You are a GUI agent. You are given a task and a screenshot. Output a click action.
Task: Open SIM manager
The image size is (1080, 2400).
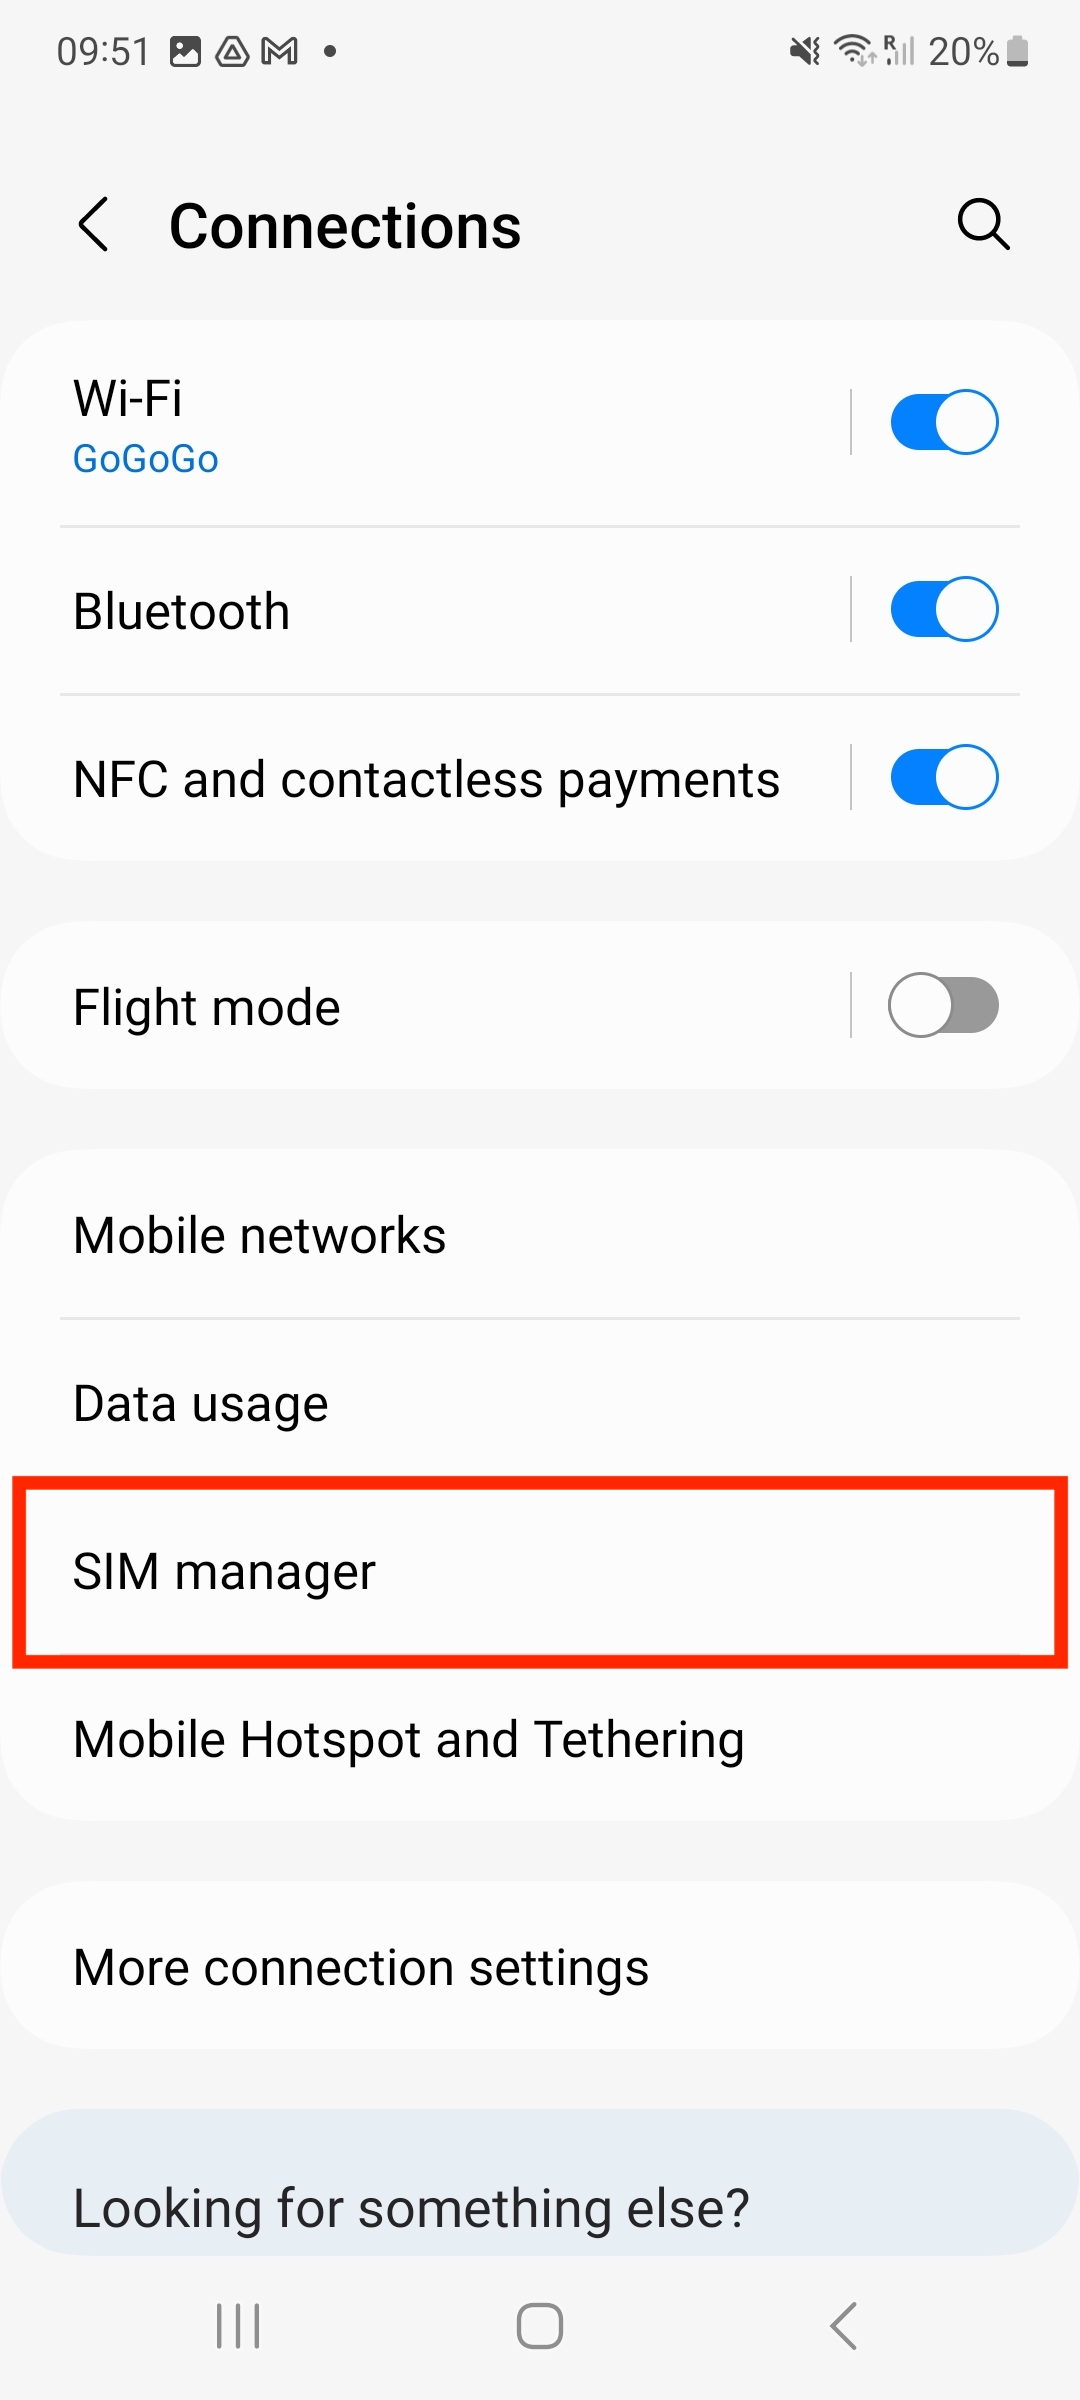point(540,1571)
